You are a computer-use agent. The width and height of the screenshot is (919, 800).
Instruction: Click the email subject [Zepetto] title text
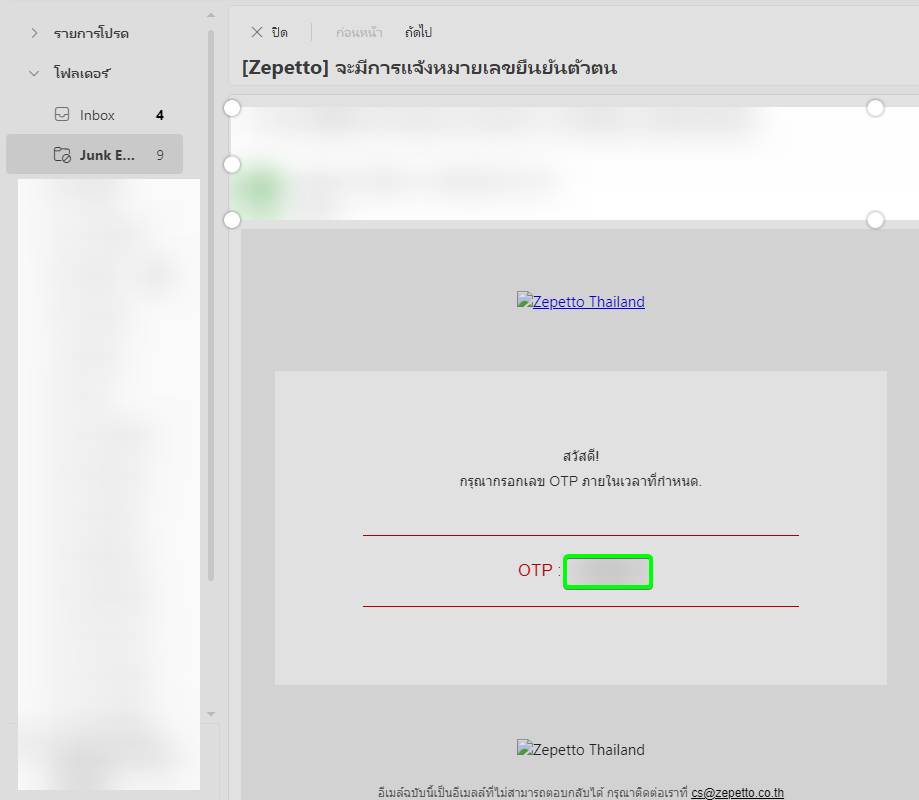429,67
